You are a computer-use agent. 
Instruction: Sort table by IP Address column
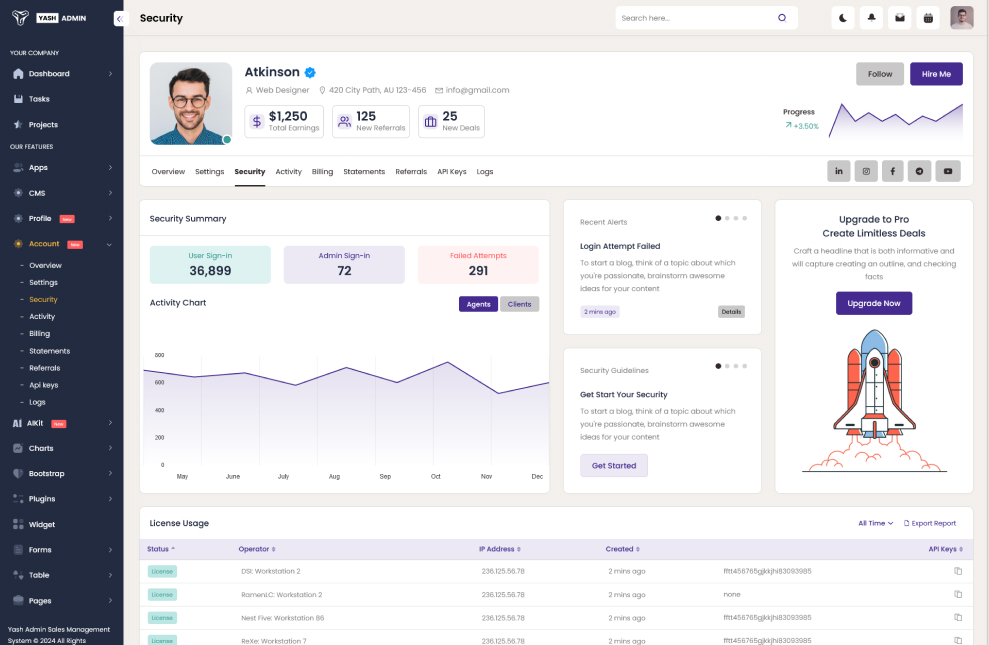click(500, 549)
